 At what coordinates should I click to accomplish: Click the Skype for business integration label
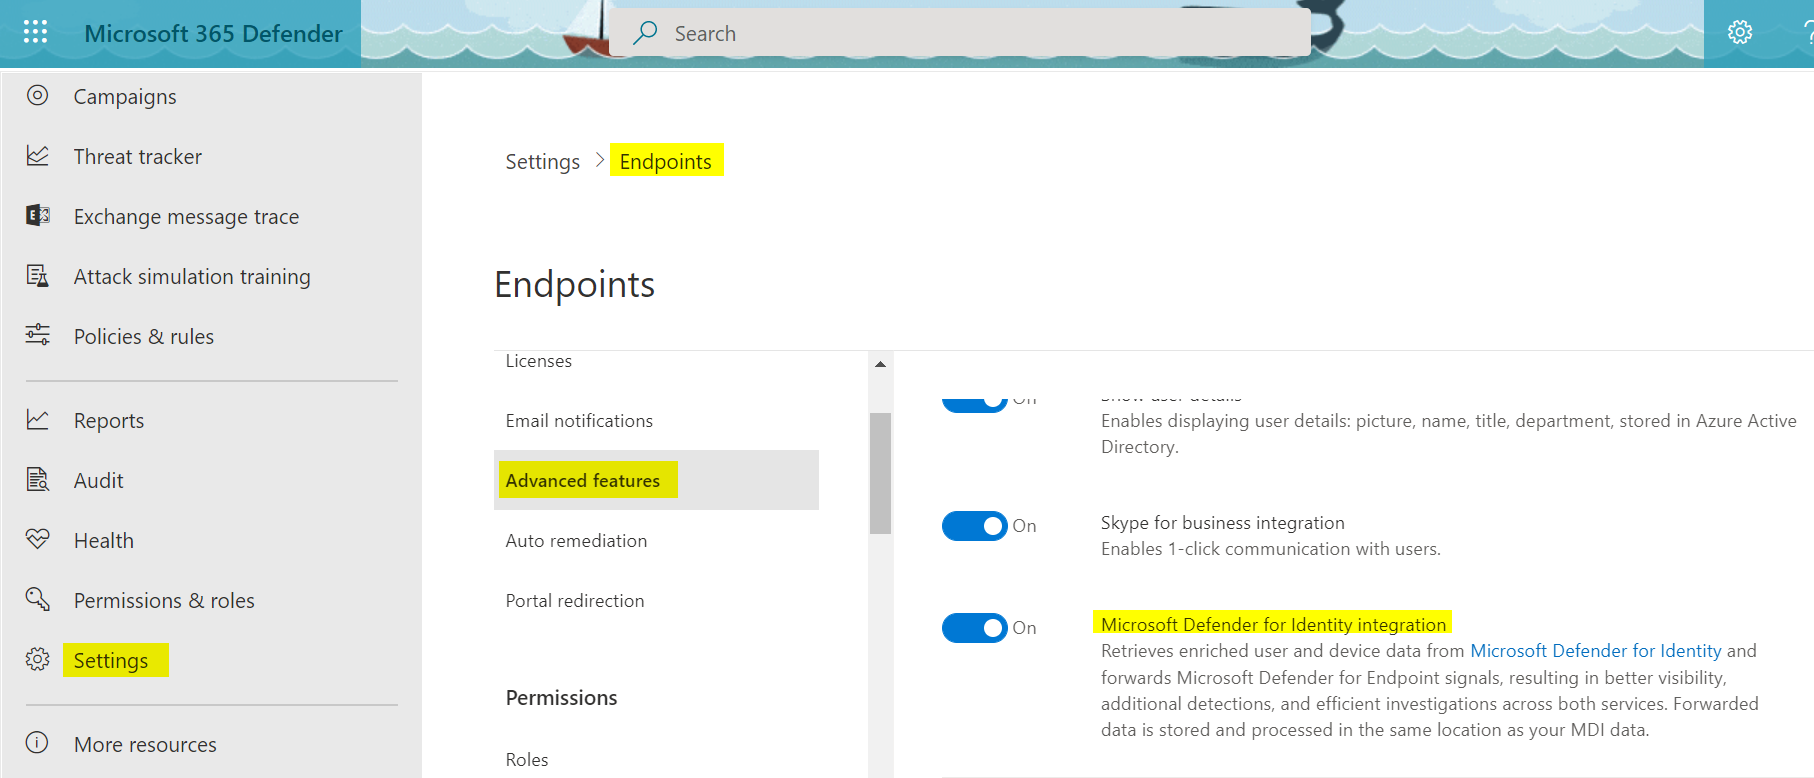click(x=1223, y=523)
